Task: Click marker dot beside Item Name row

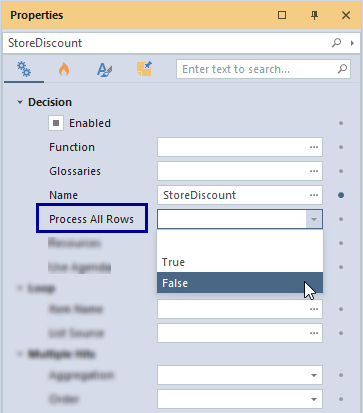Action: click(341, 309)
